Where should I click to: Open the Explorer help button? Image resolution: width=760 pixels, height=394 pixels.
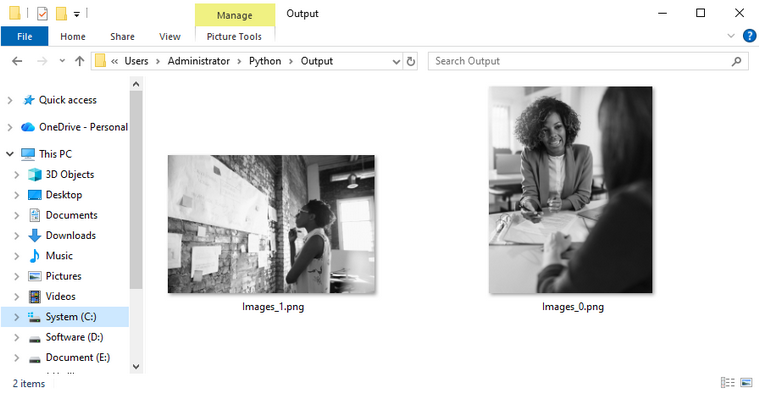pos(749,36)
